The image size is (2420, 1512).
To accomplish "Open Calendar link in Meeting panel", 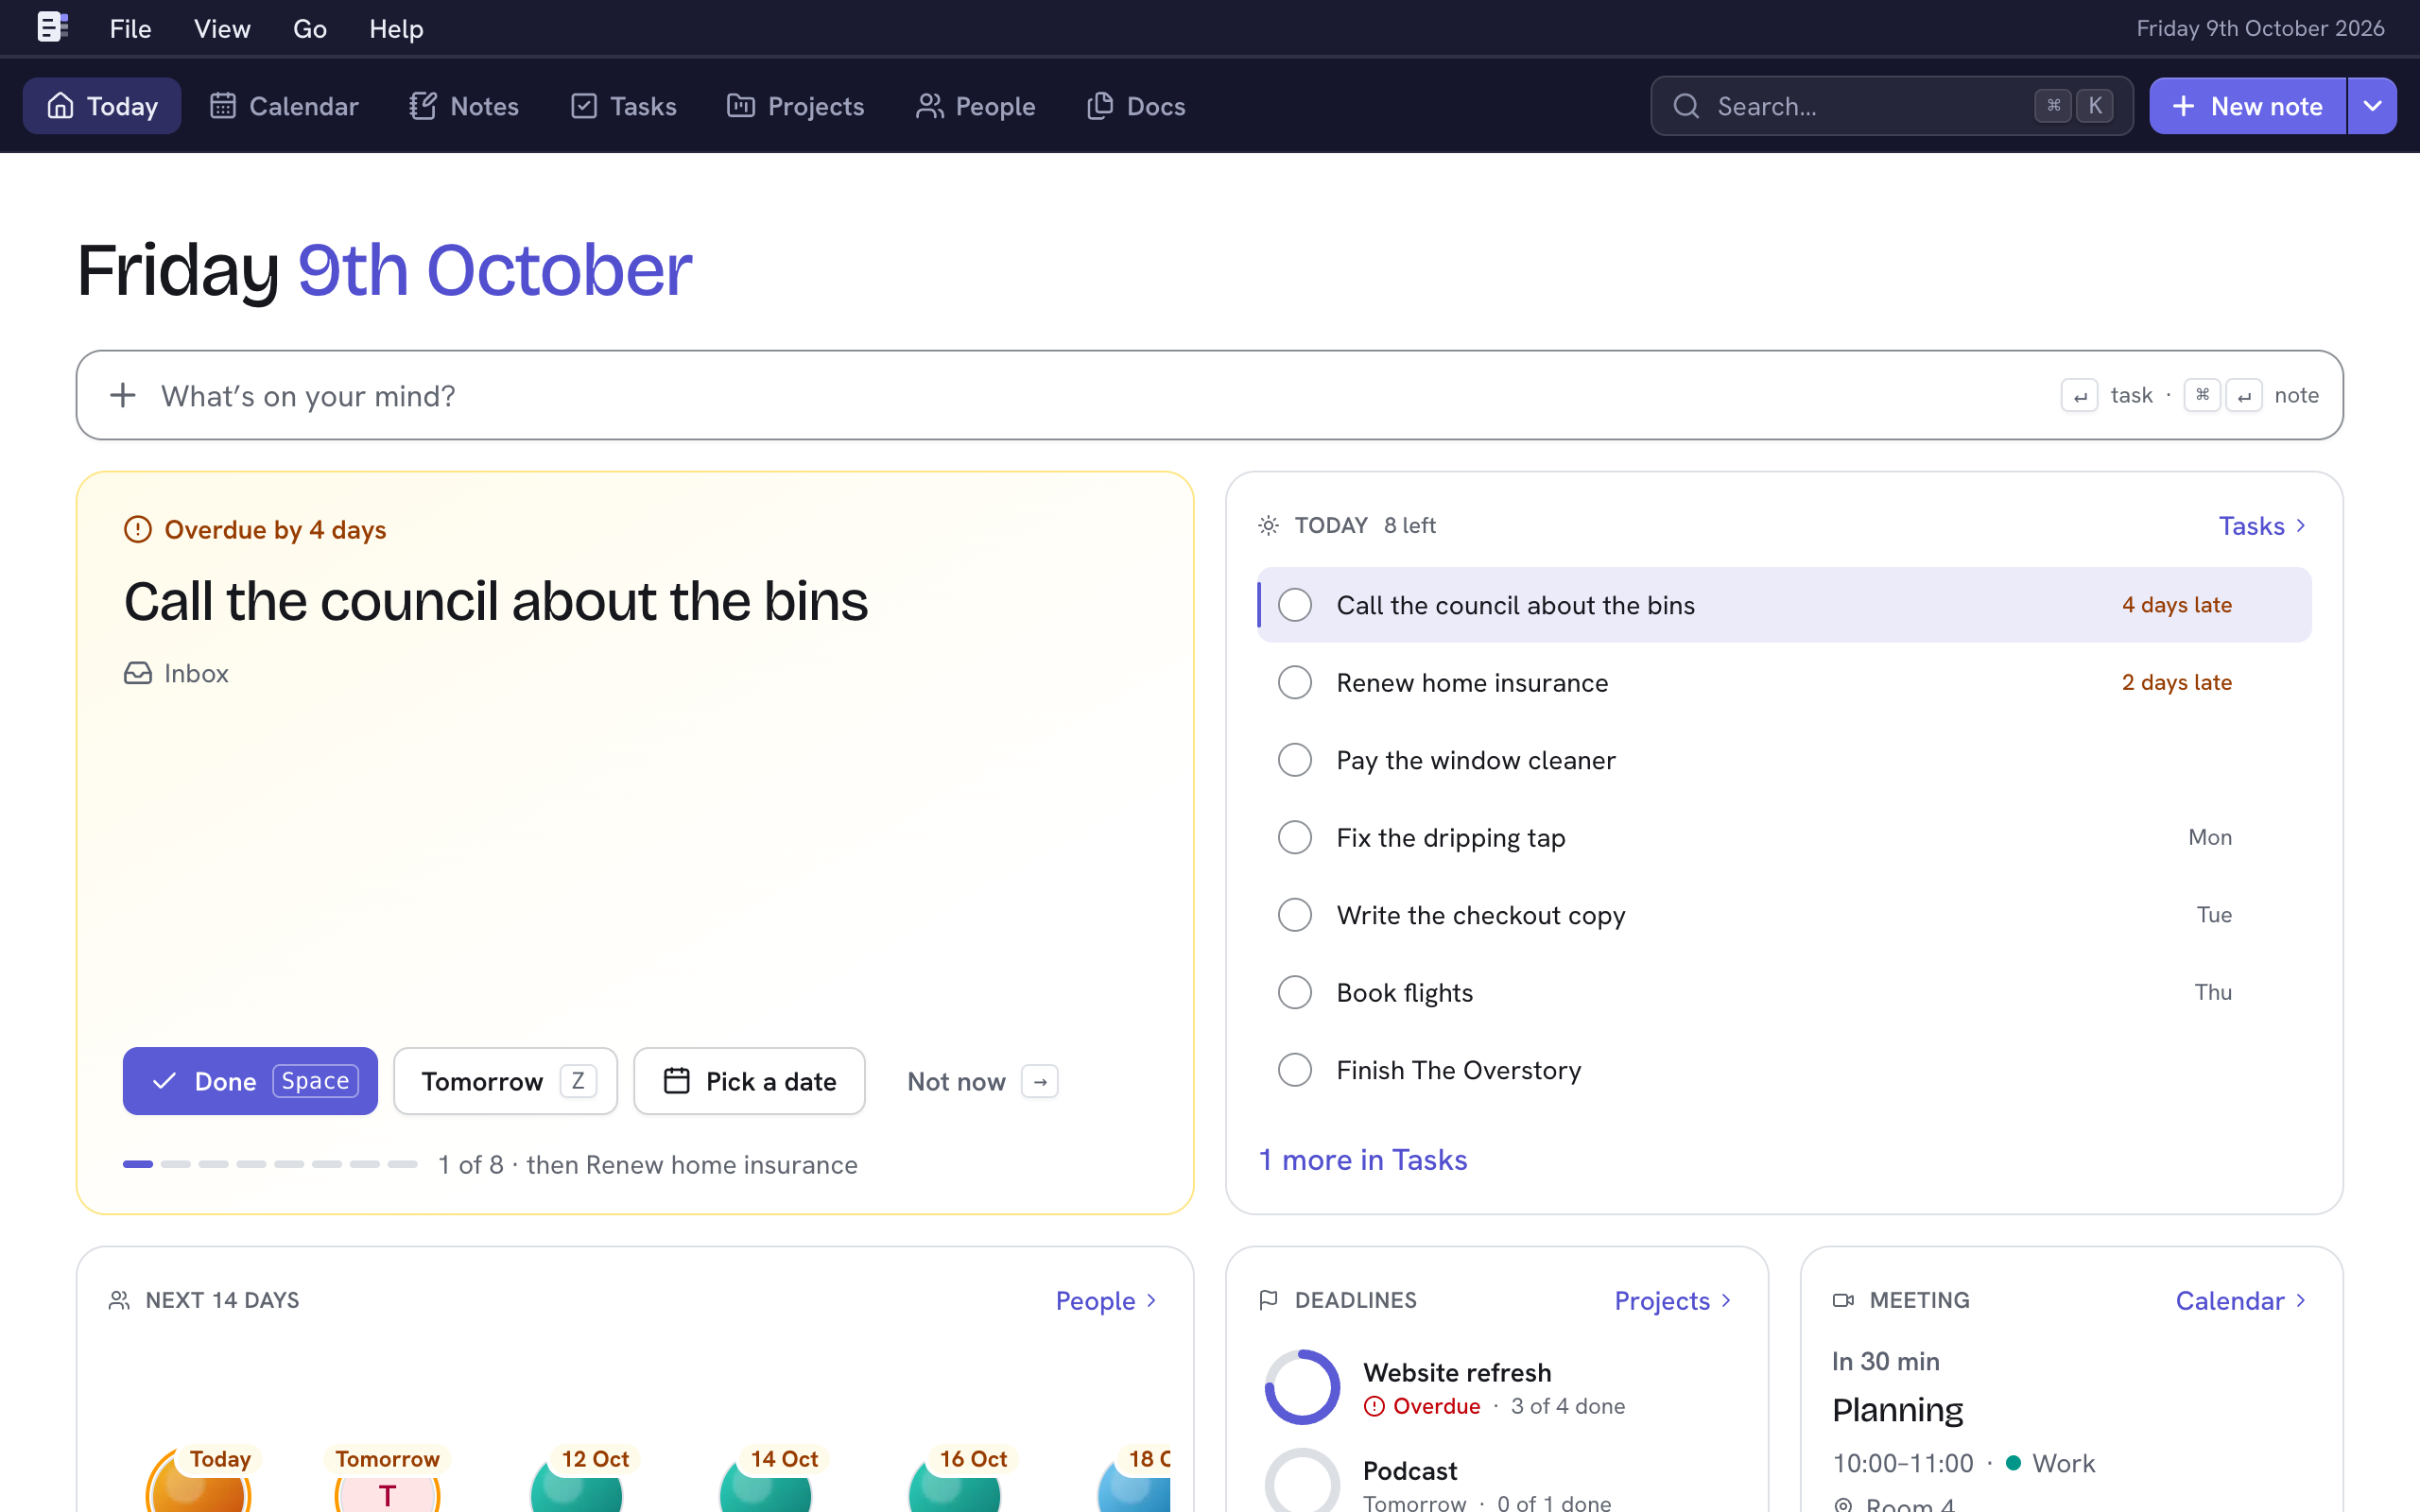I will coord(2241,1301).
